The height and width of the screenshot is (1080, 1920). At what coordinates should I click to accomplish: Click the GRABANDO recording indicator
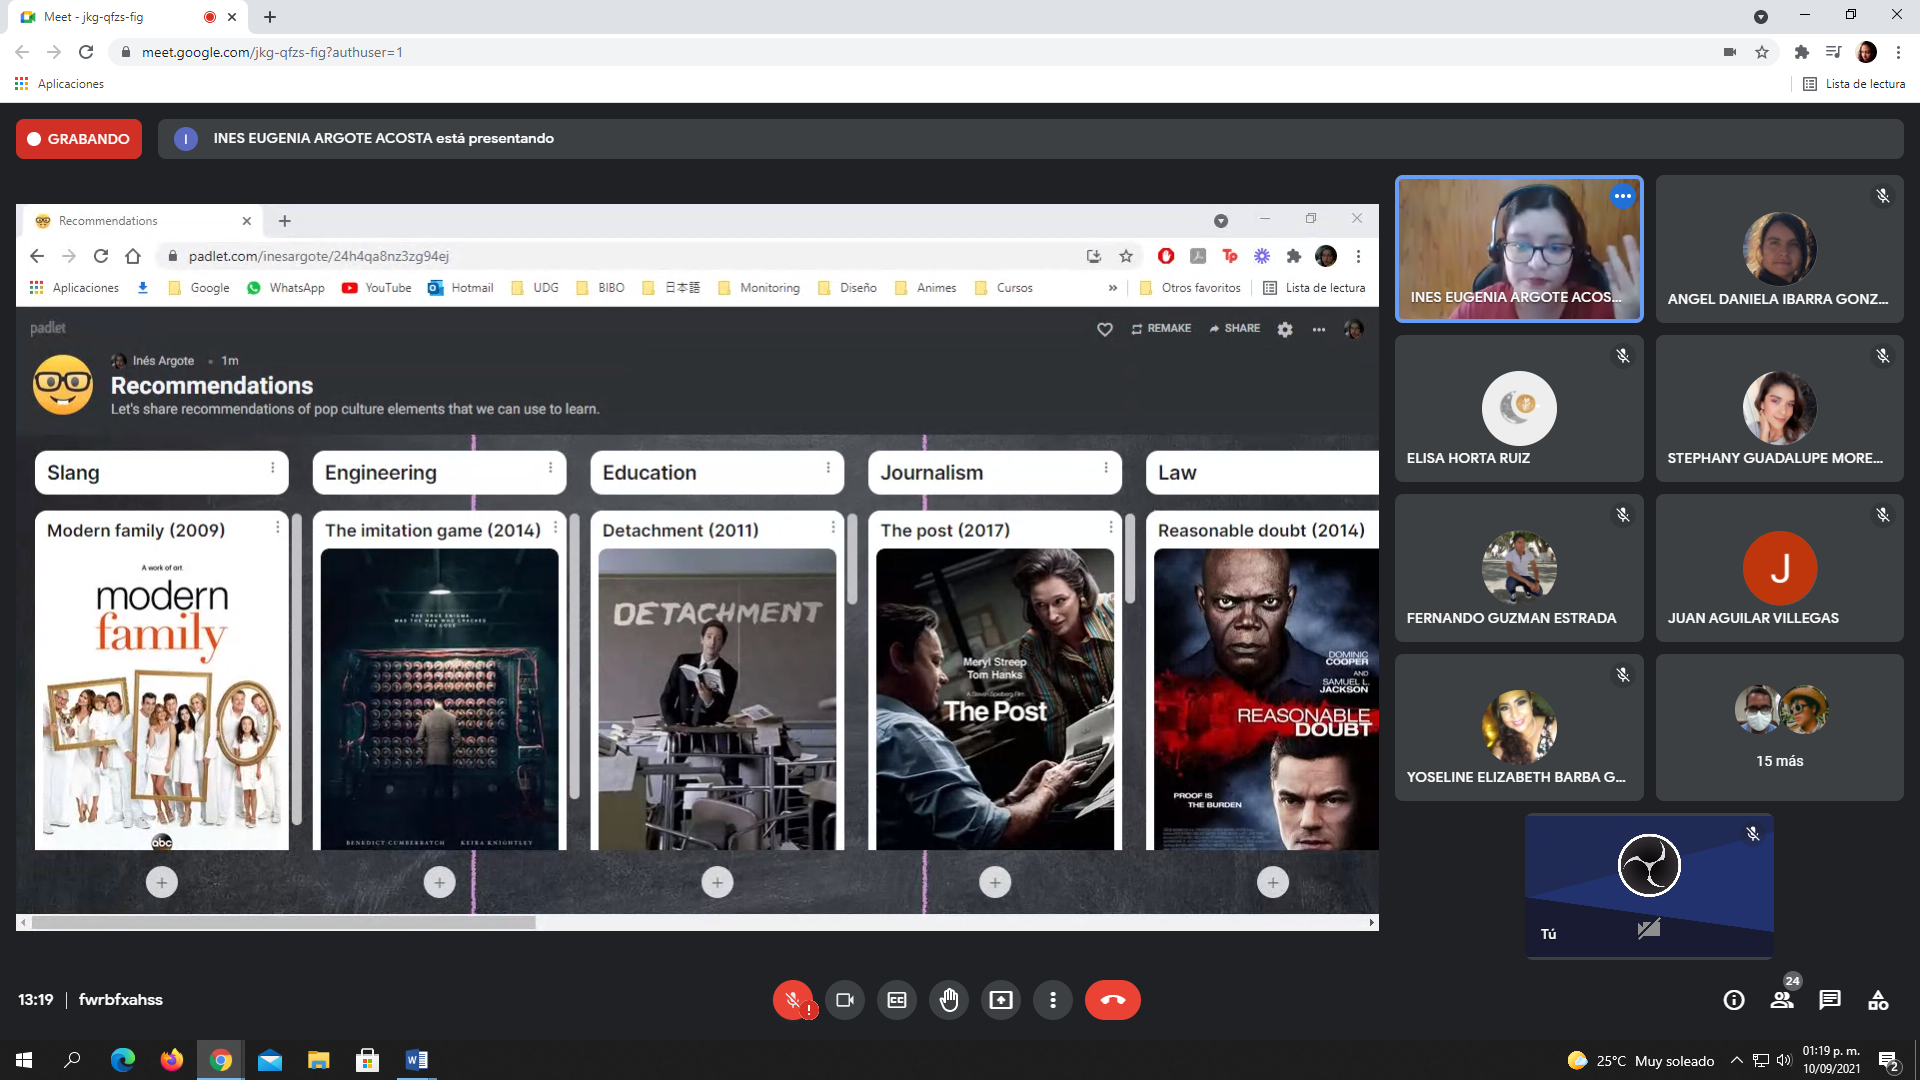pos(79,139)
